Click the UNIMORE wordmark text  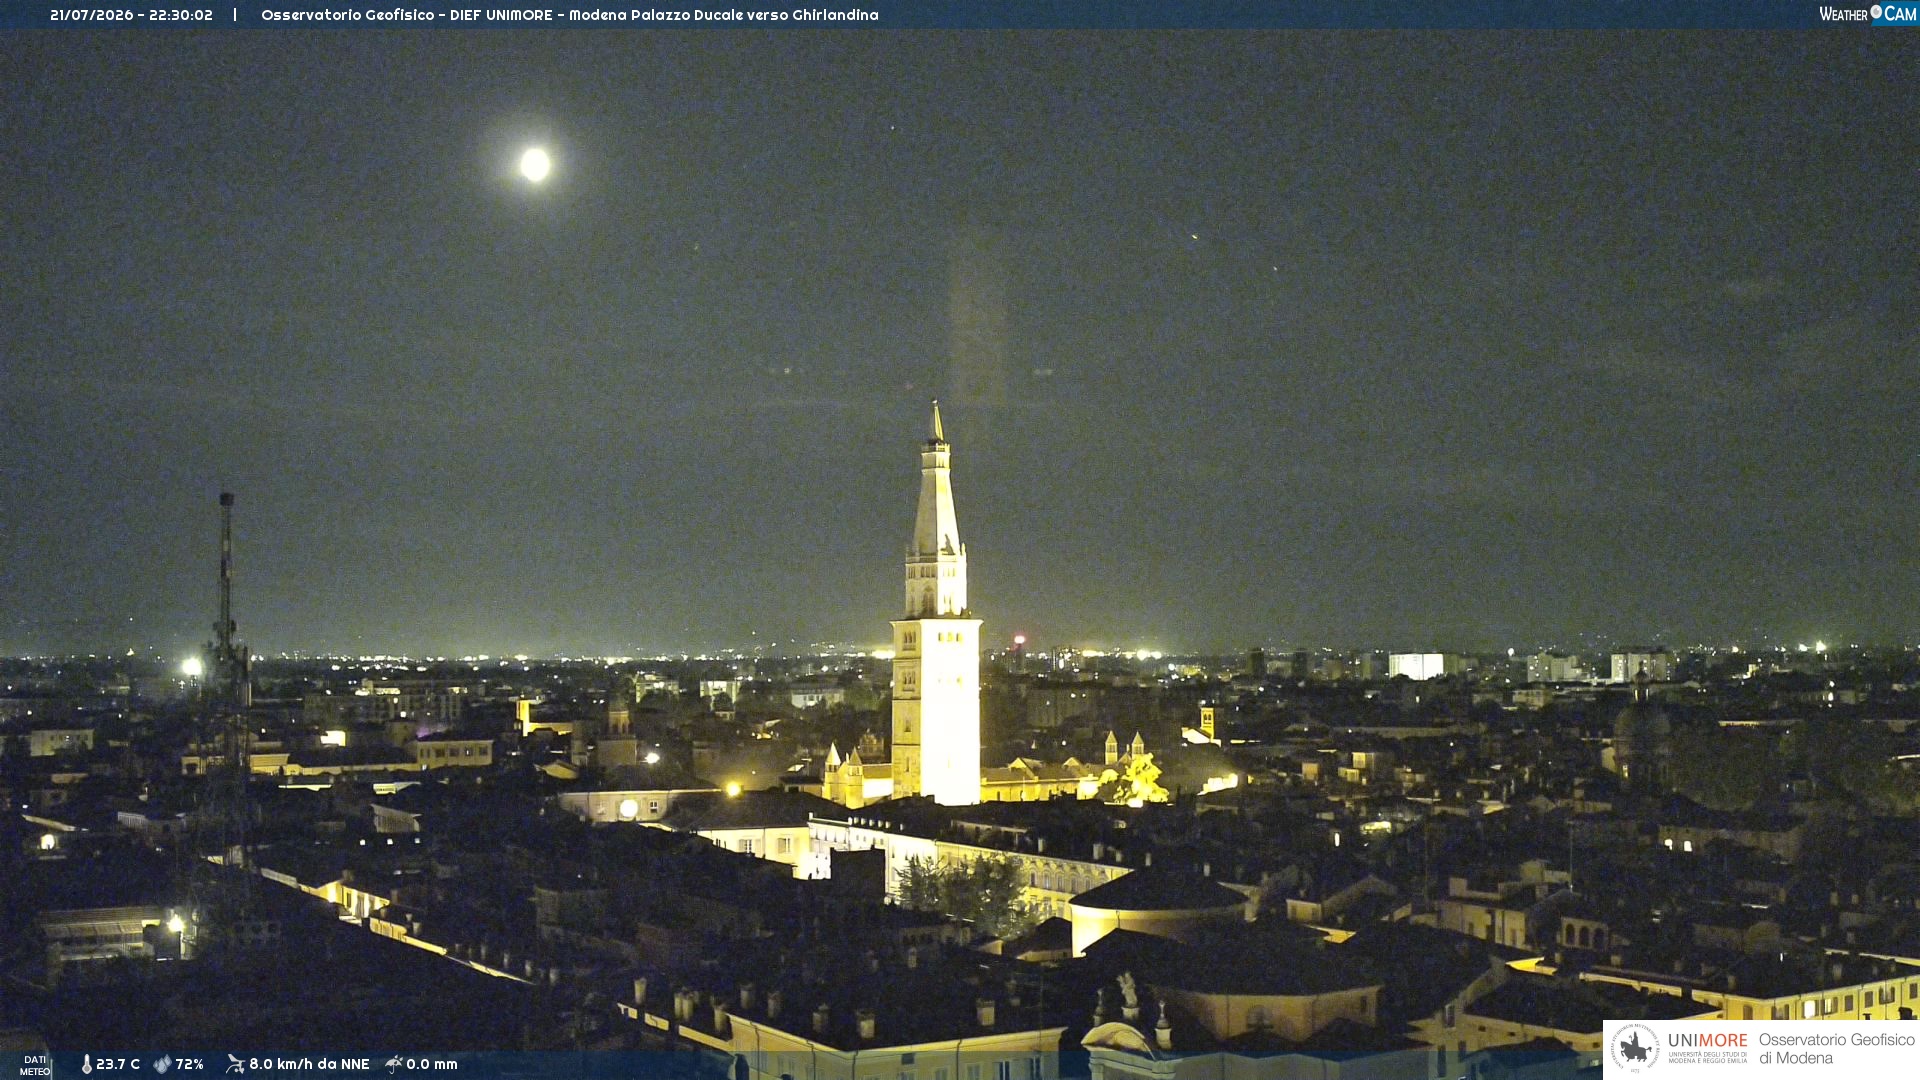(1707, 1040)
